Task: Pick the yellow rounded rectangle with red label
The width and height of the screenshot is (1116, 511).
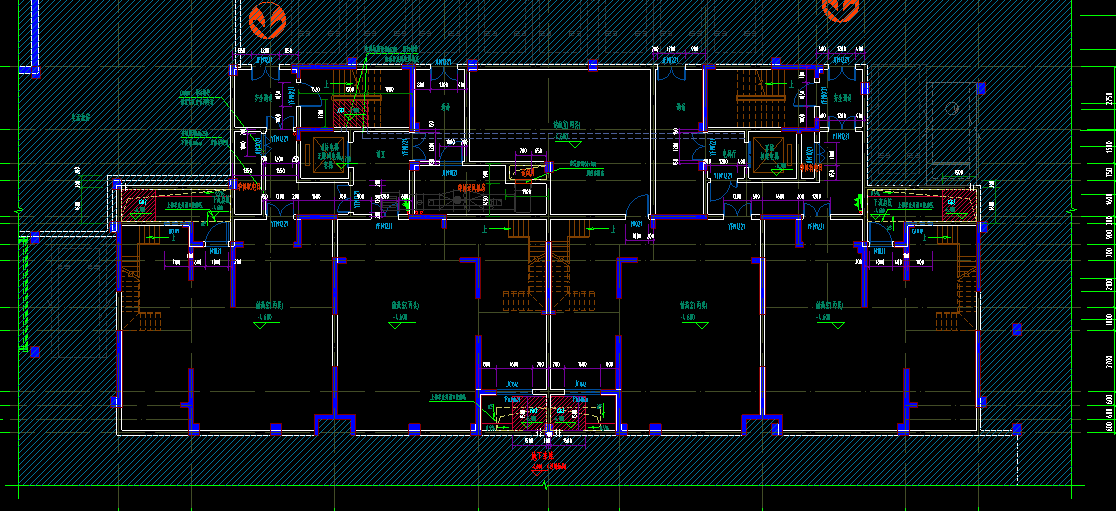Action: coord(526,172)
